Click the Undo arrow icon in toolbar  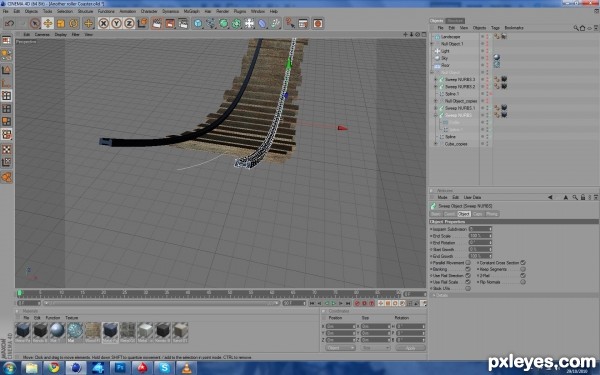coord(9,24)
